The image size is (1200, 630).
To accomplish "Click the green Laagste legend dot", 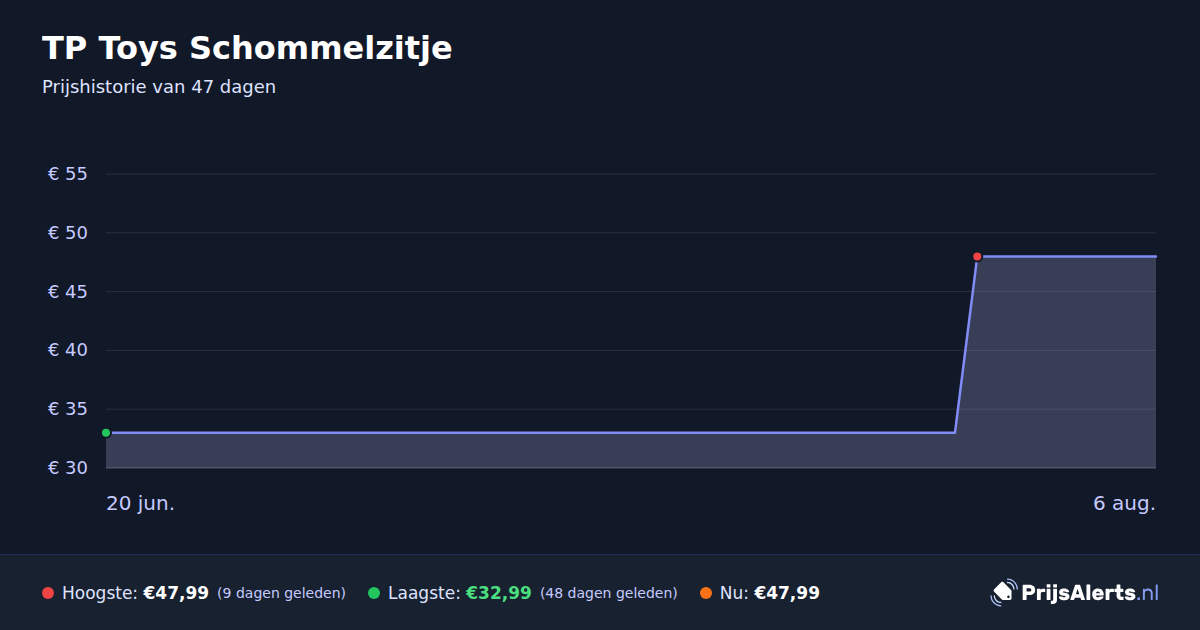I will [x=374, y=593].
